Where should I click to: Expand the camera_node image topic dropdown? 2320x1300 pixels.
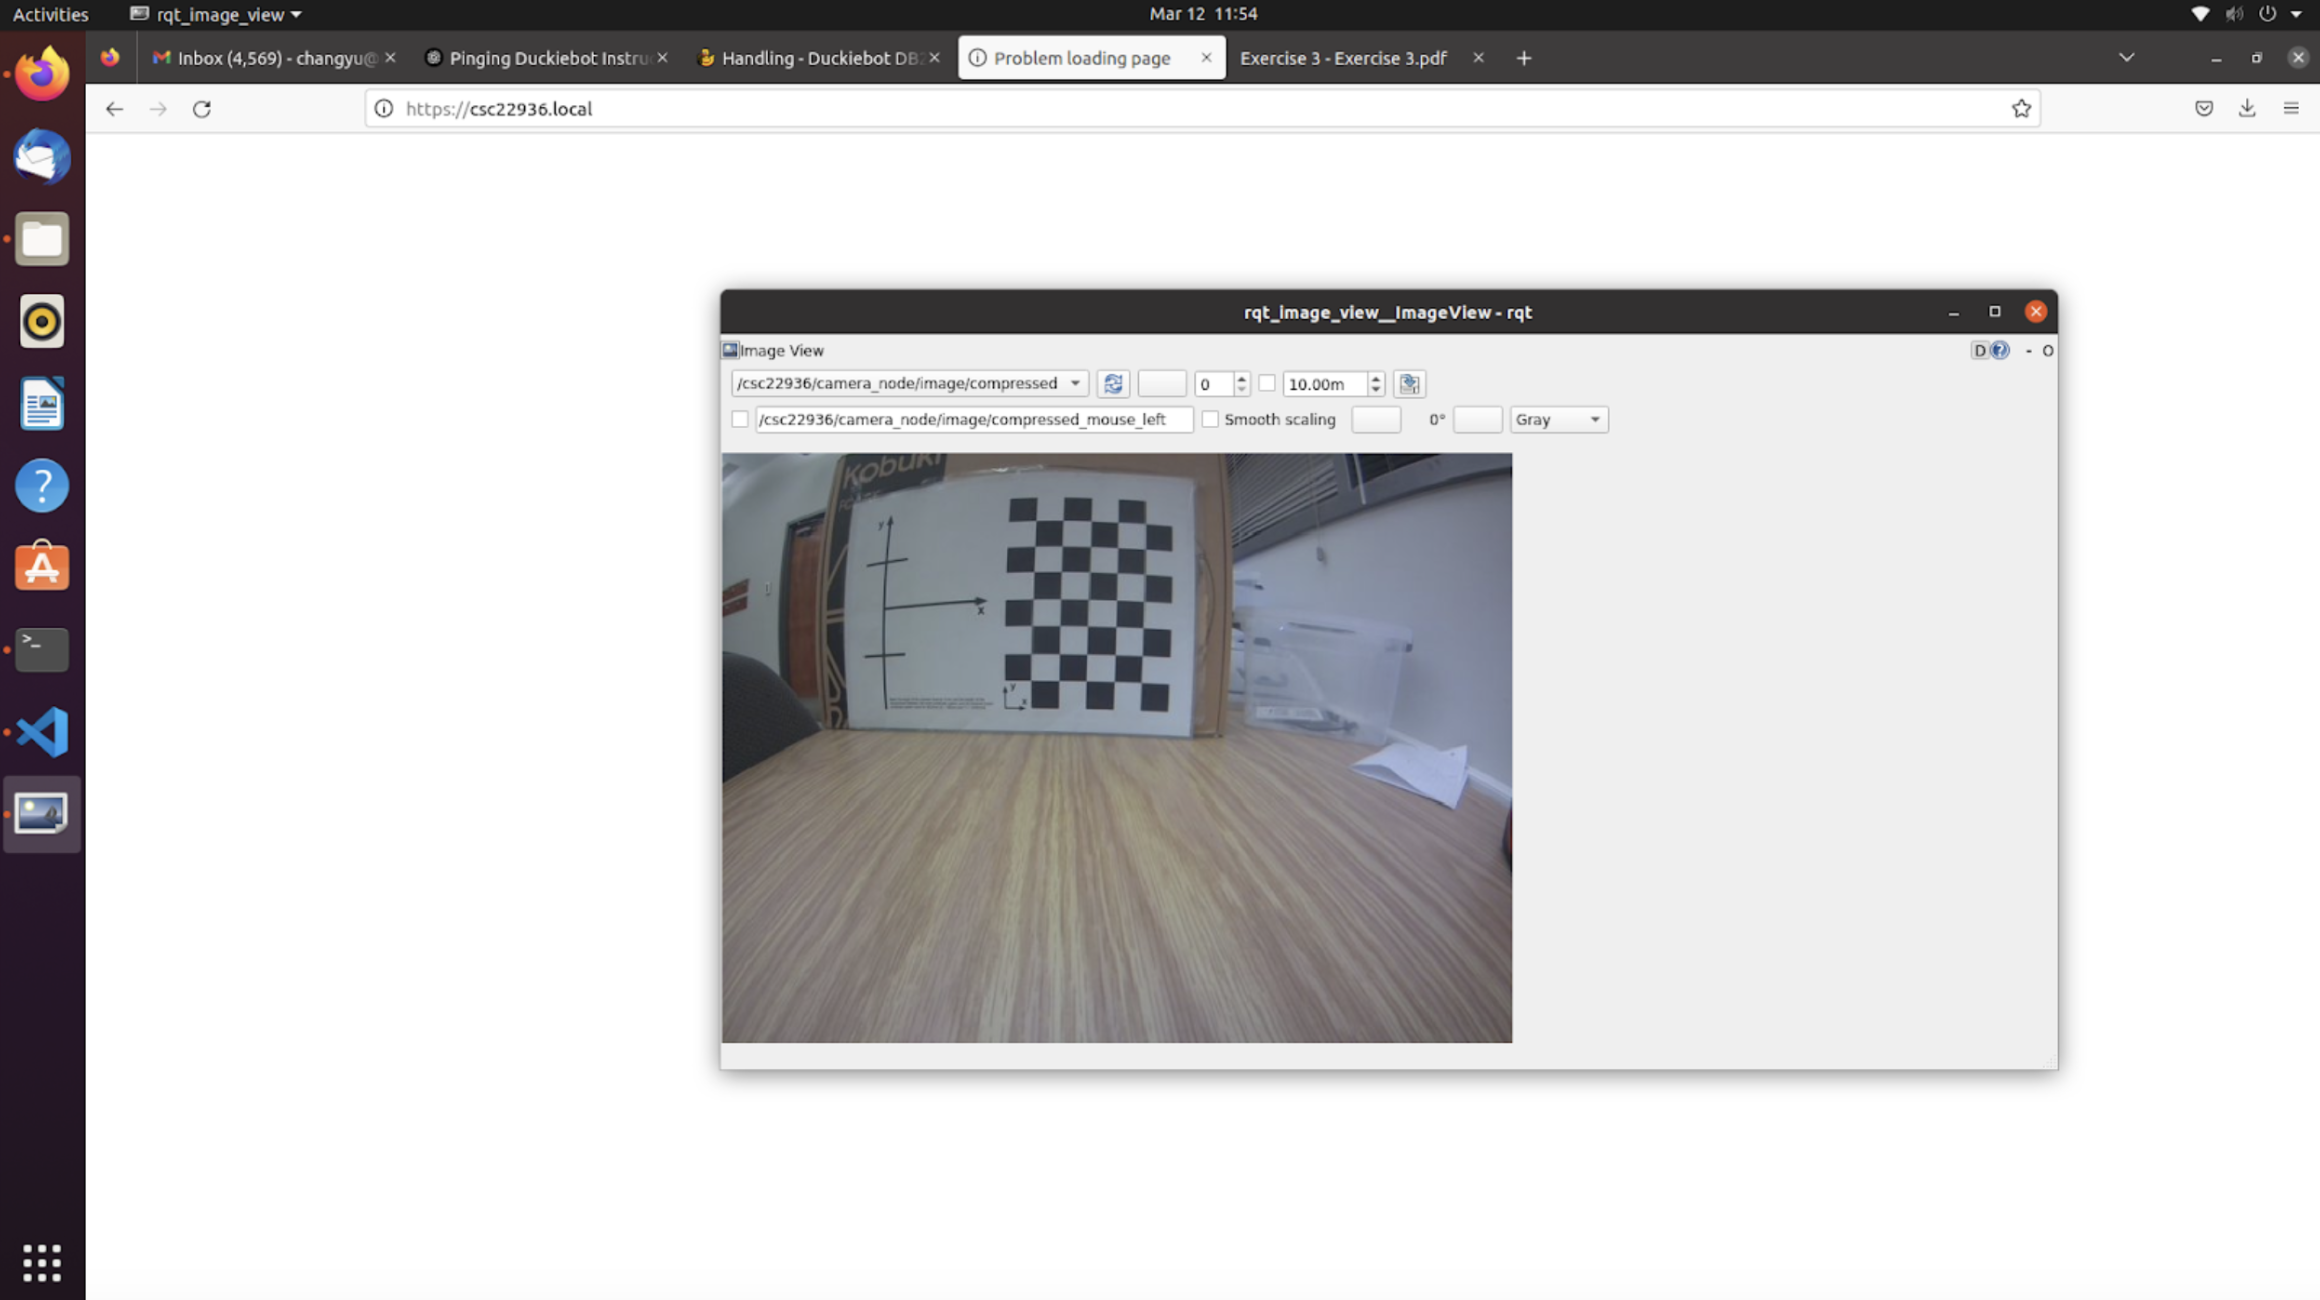pyautogui.click(x=908, y=384)
